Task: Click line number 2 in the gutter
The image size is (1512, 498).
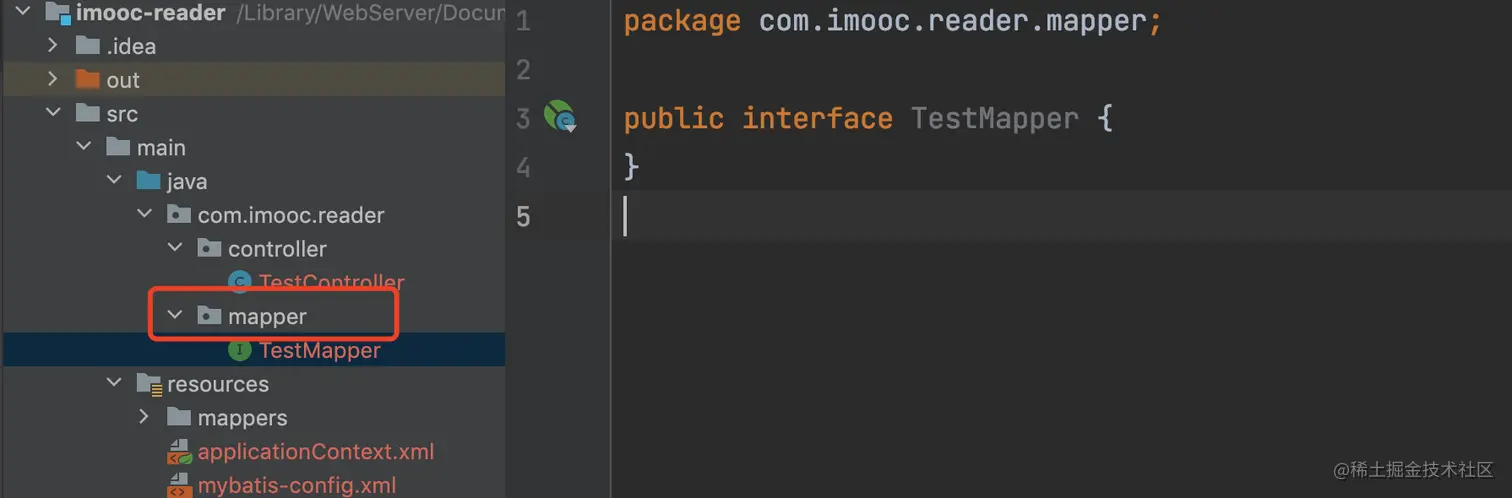Action: pos(523,70)
